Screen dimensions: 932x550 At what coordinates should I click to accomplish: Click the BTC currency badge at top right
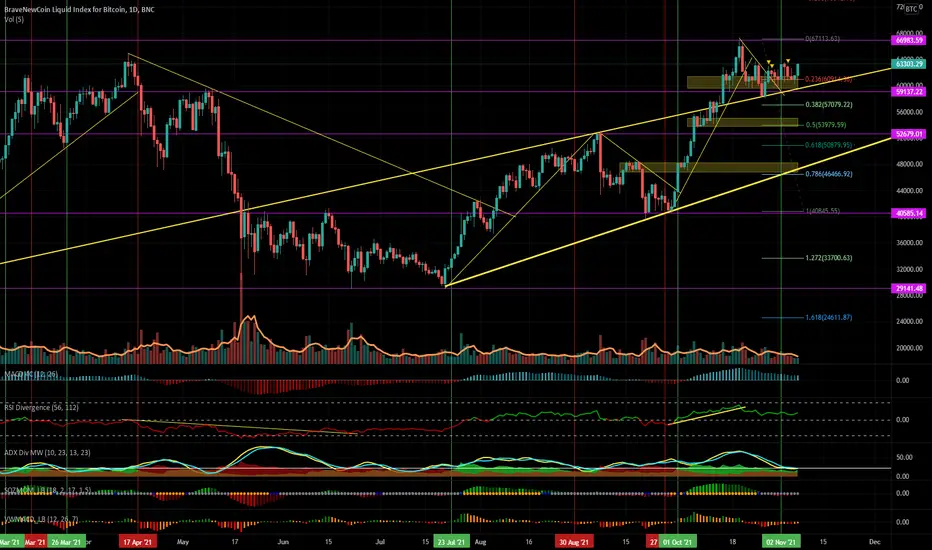911,8
